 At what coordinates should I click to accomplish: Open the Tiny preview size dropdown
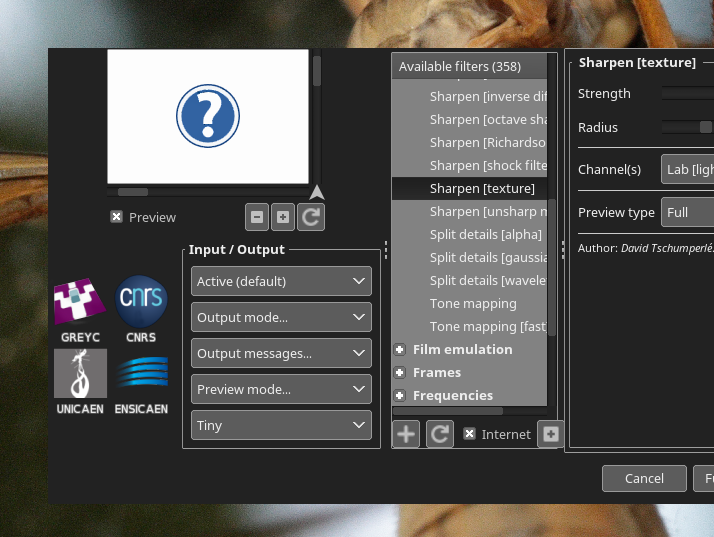point(281,425)
